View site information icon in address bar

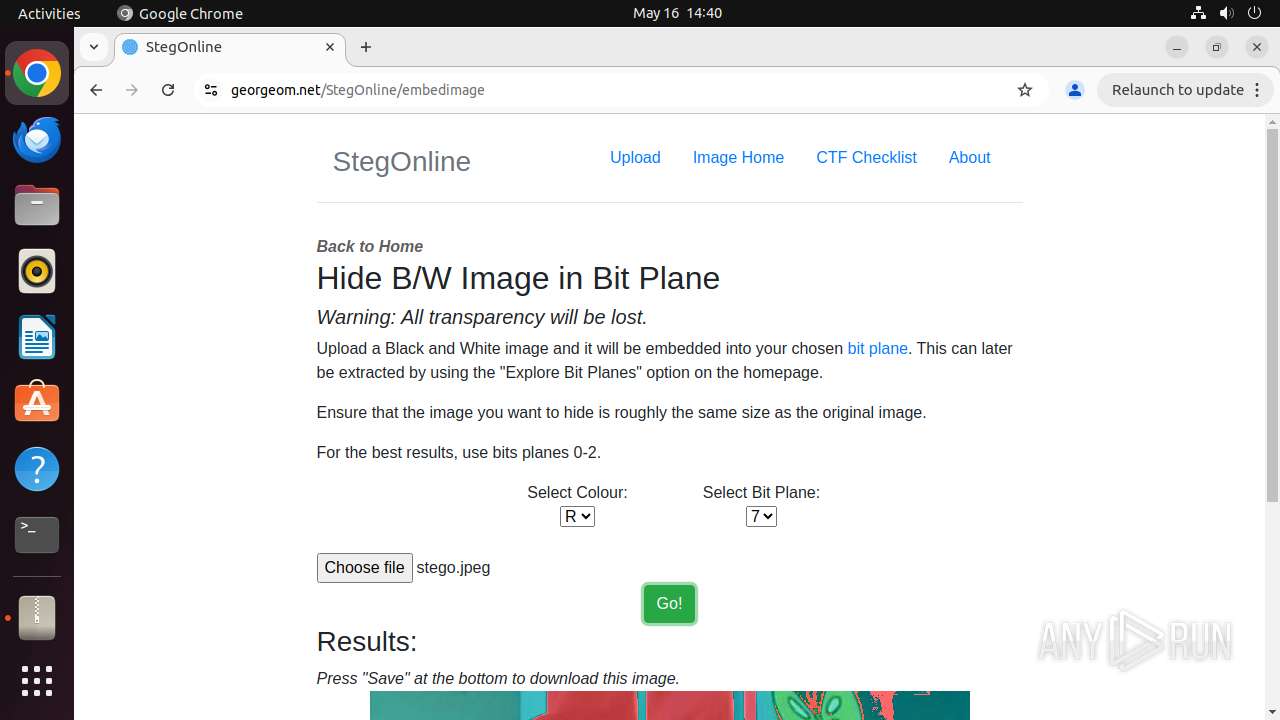click(x=210, y=90)
